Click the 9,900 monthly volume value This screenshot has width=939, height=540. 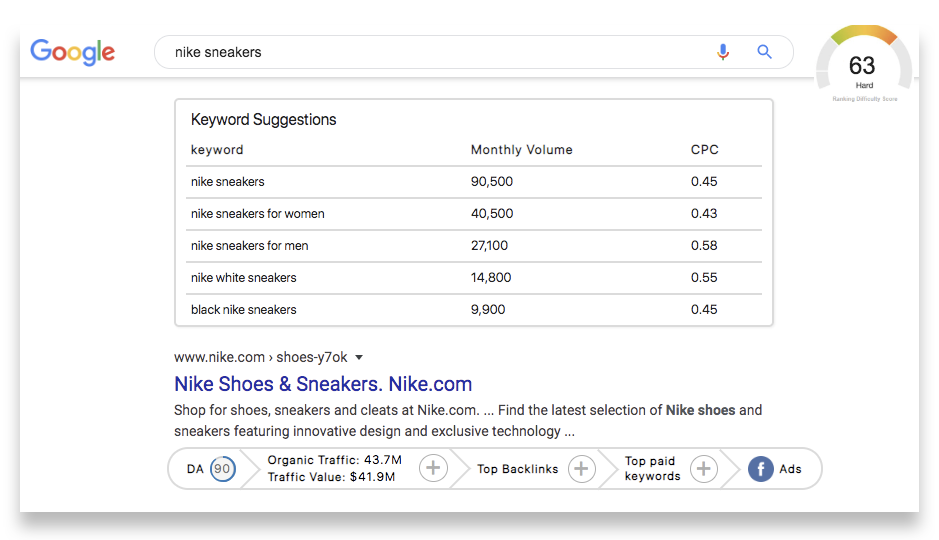pyautogui.click(x=488, y=310)
